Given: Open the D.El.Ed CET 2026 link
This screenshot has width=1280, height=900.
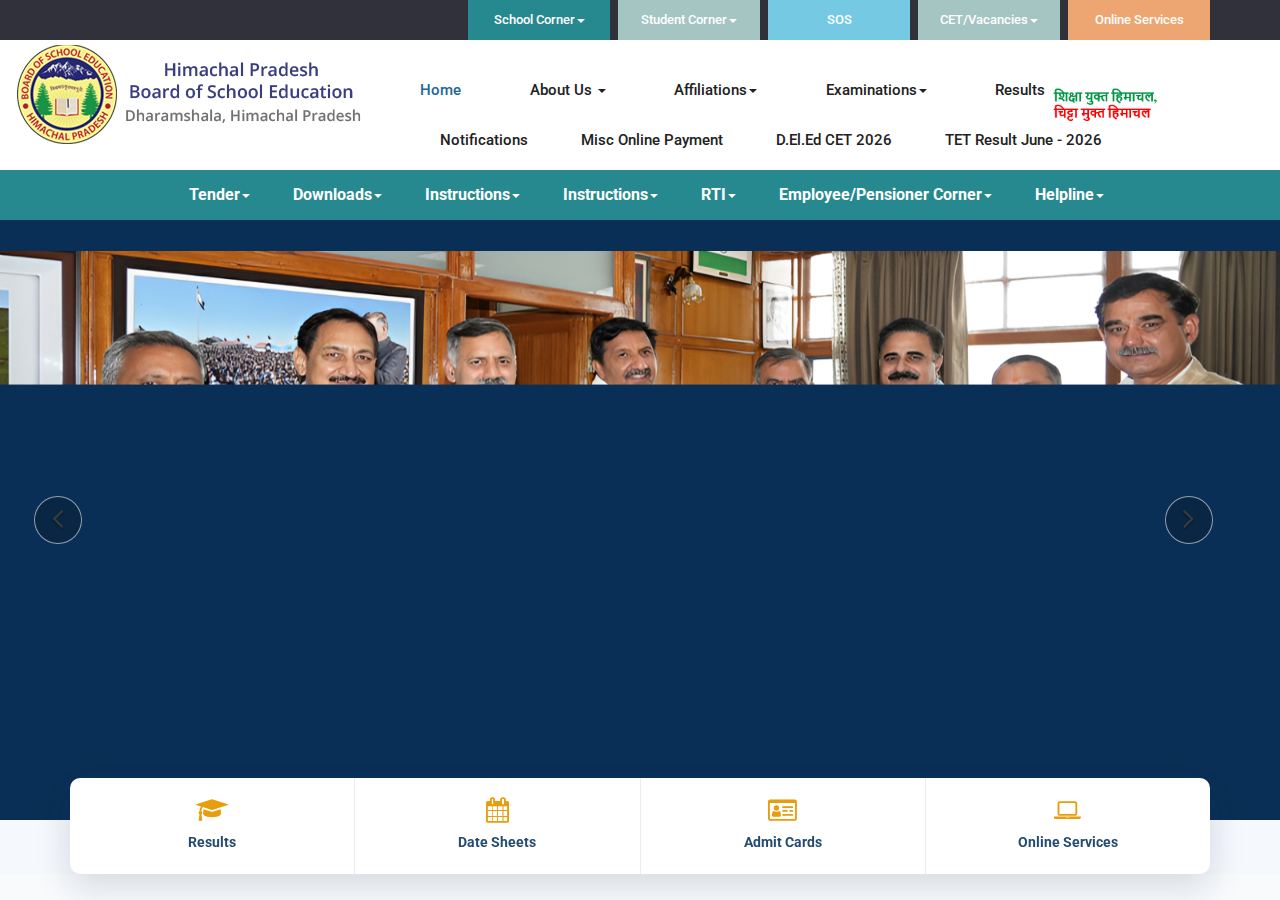Looking at the screenshot, I should click(834, 140).
